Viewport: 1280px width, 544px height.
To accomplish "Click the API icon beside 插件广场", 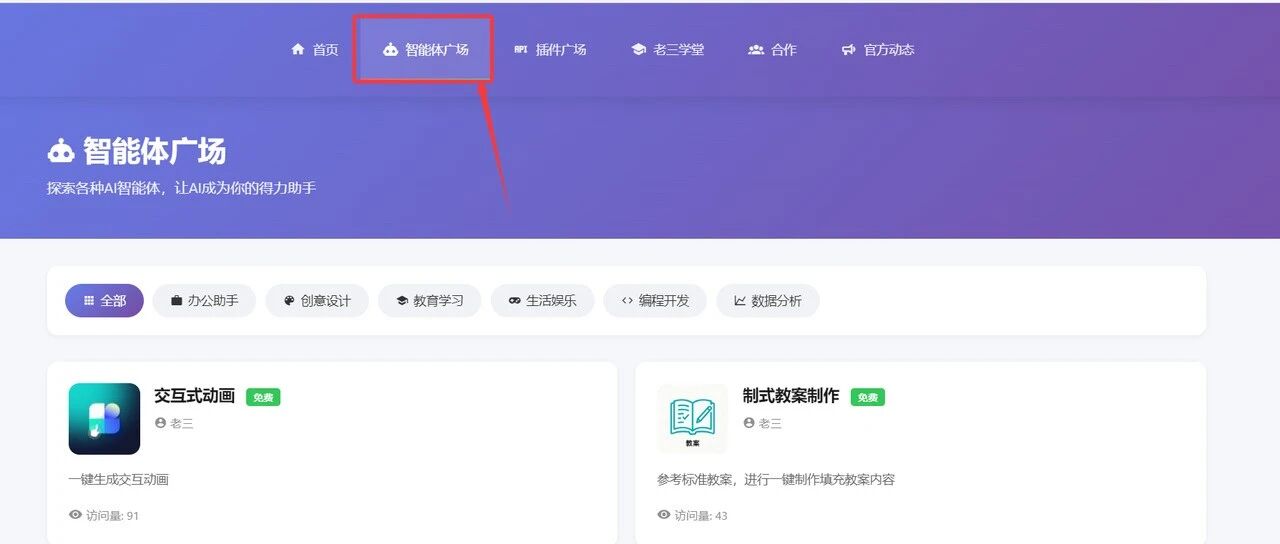I will click(520, 49).
